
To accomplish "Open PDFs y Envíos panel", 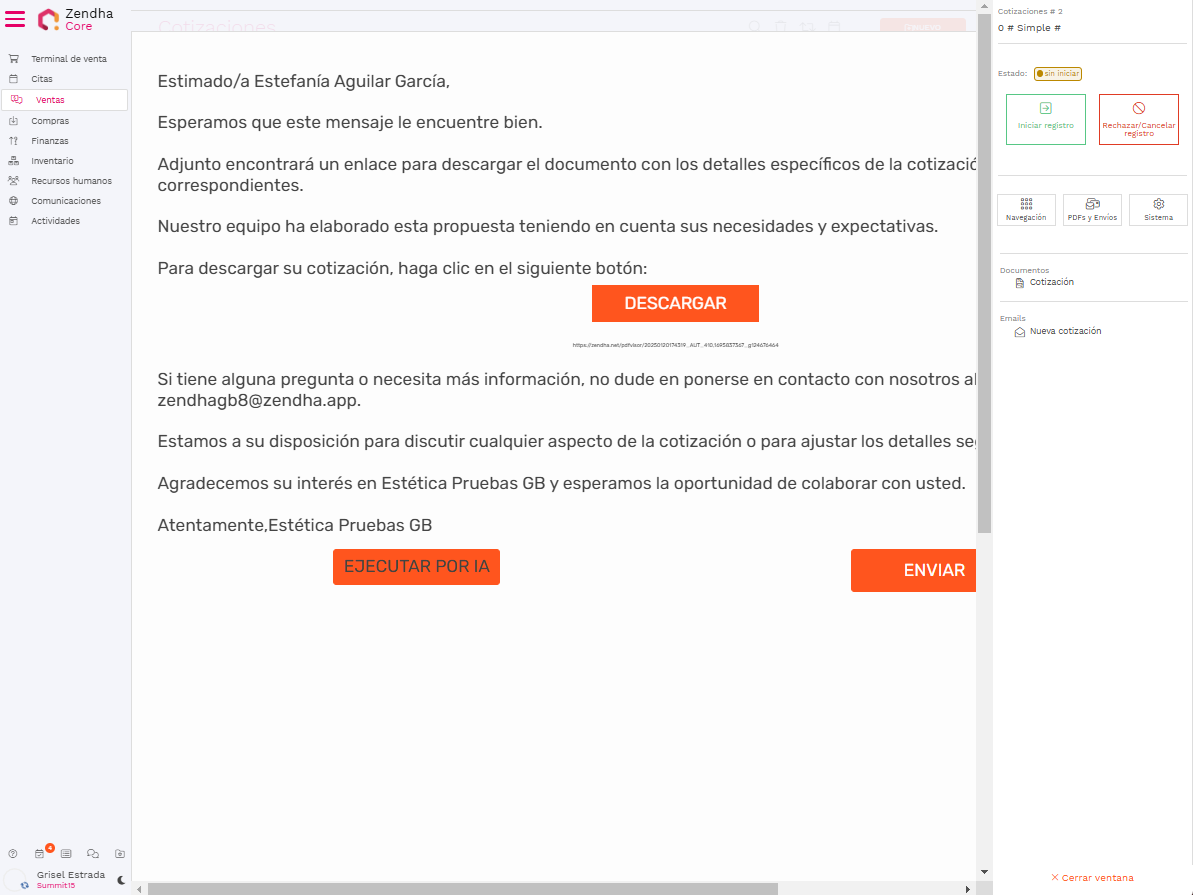I will (x=1092, y=210).
